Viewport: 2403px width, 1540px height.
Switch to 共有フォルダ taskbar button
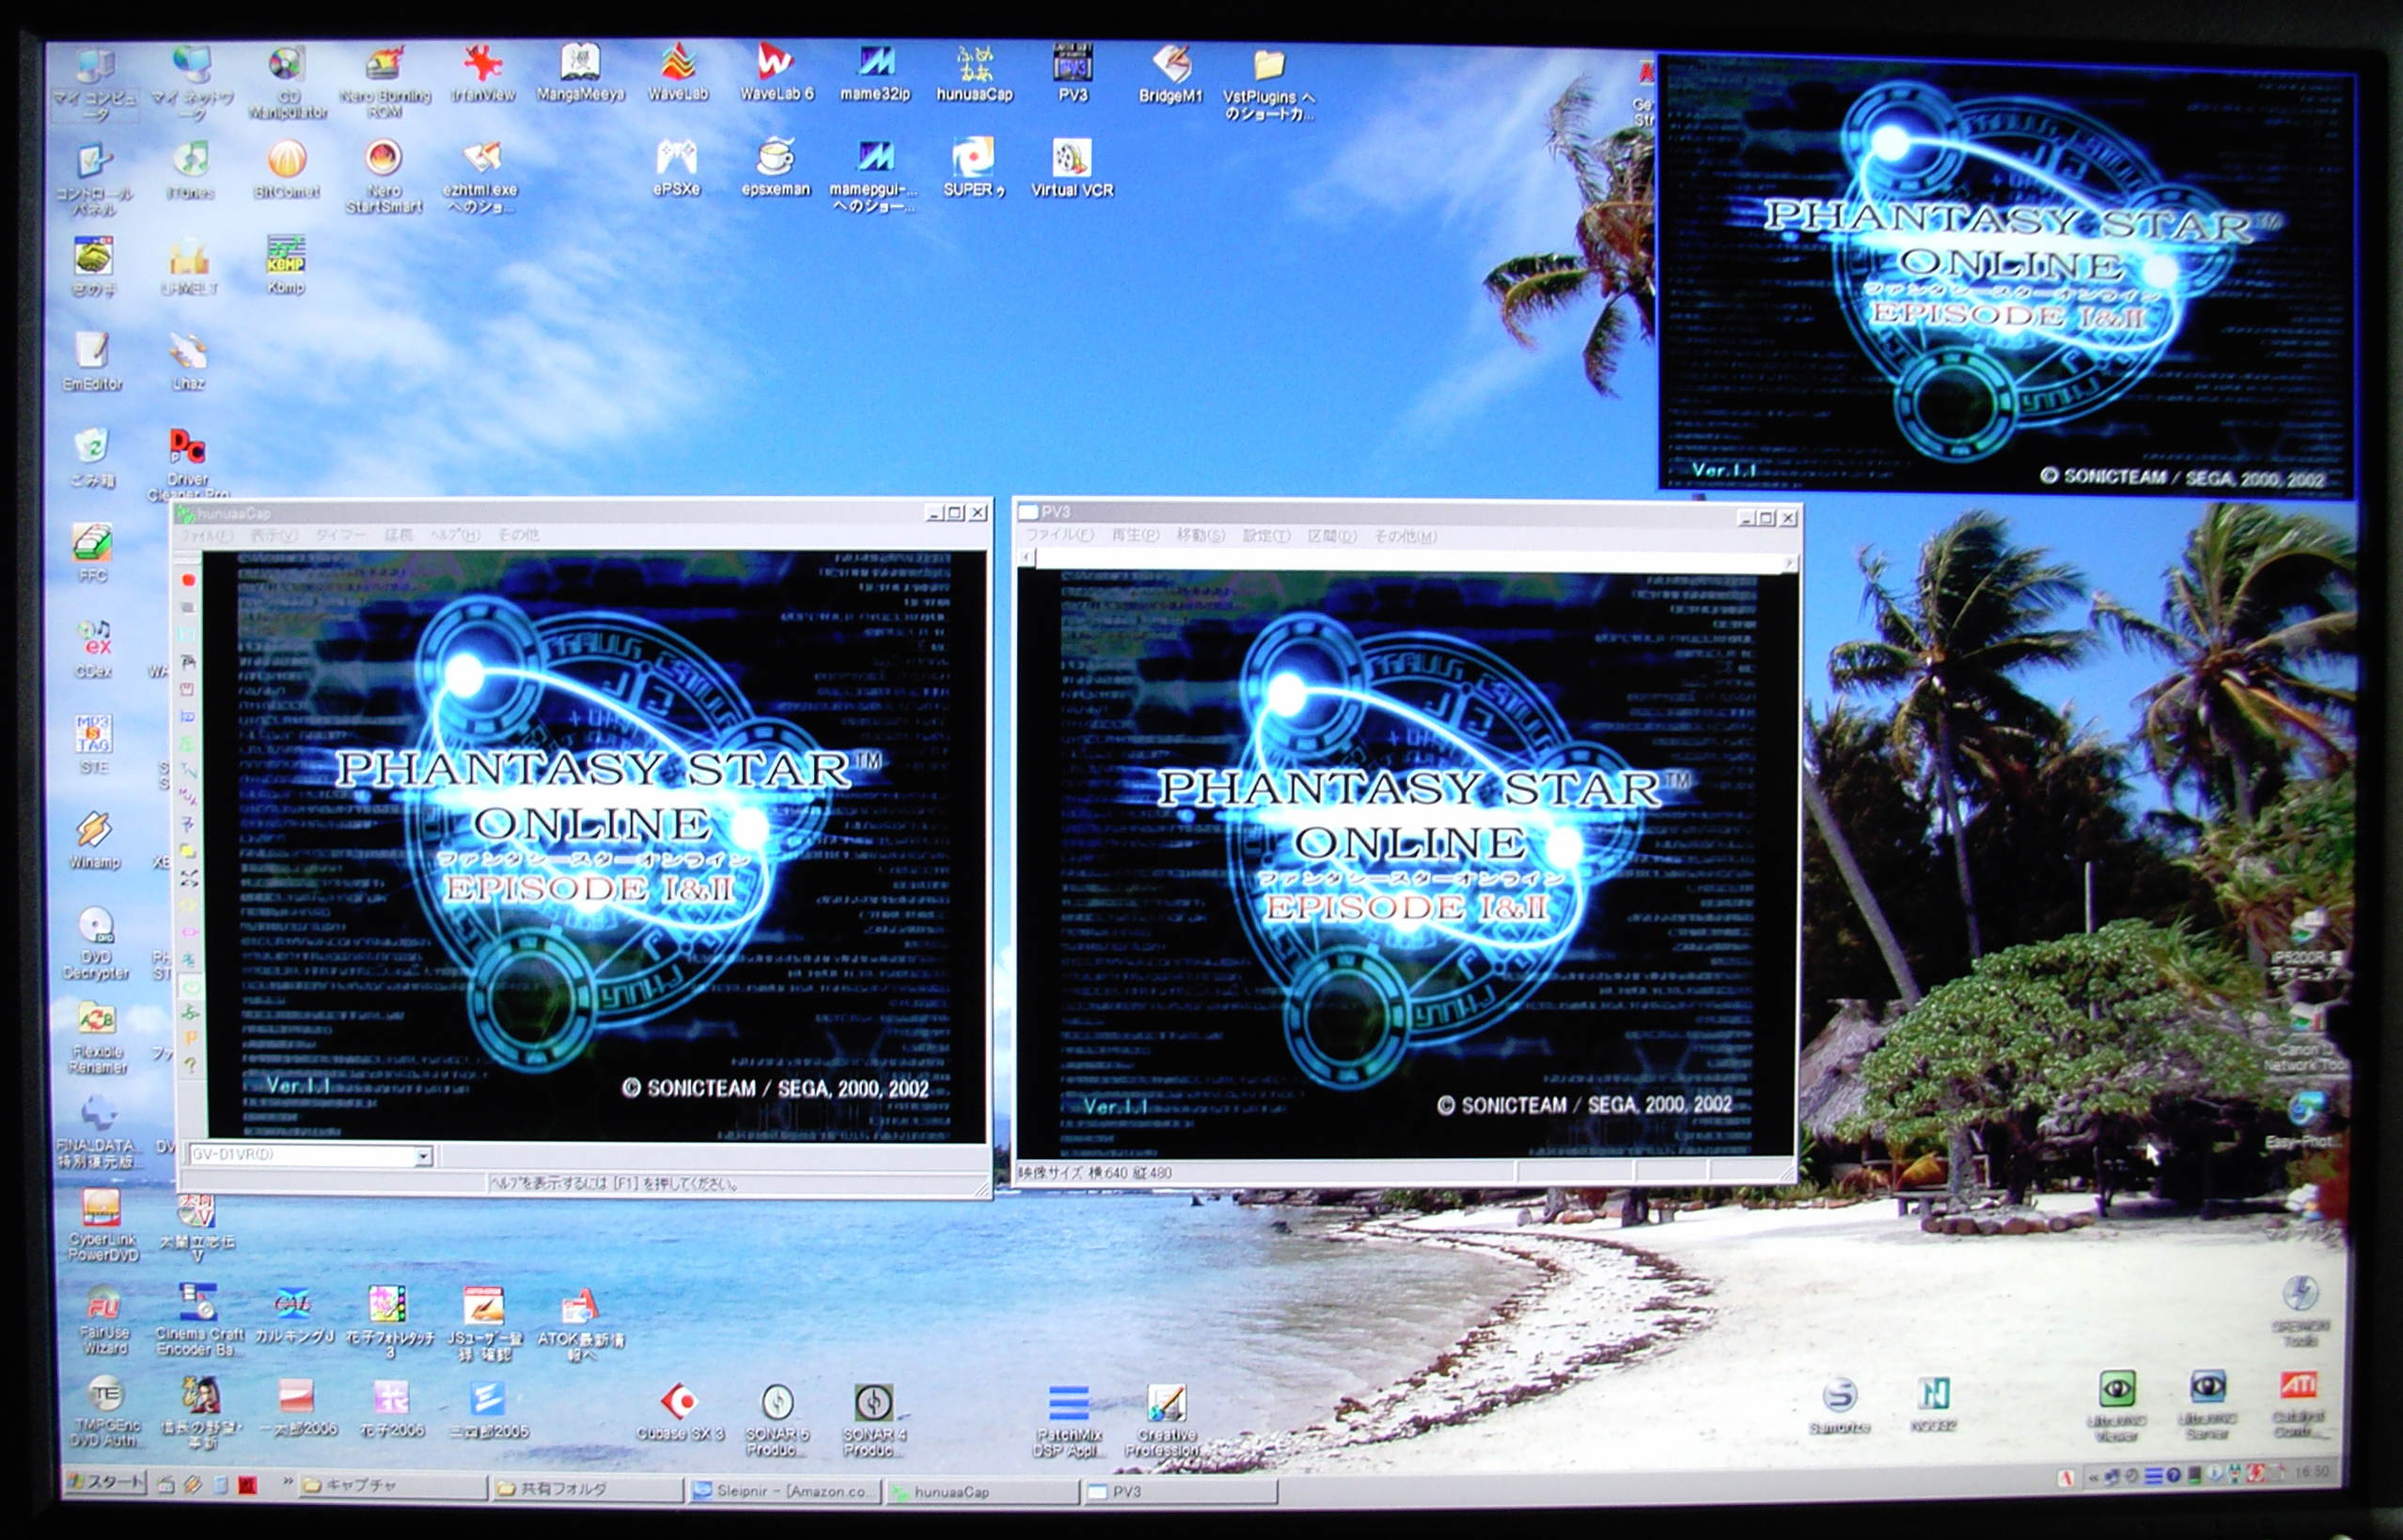tap(588, 1489)
